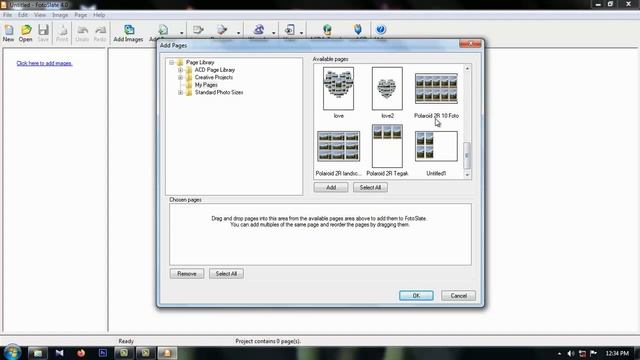Select the Page Library tree label
Viewport: 640px width, 360px height.
coord(200,62)
